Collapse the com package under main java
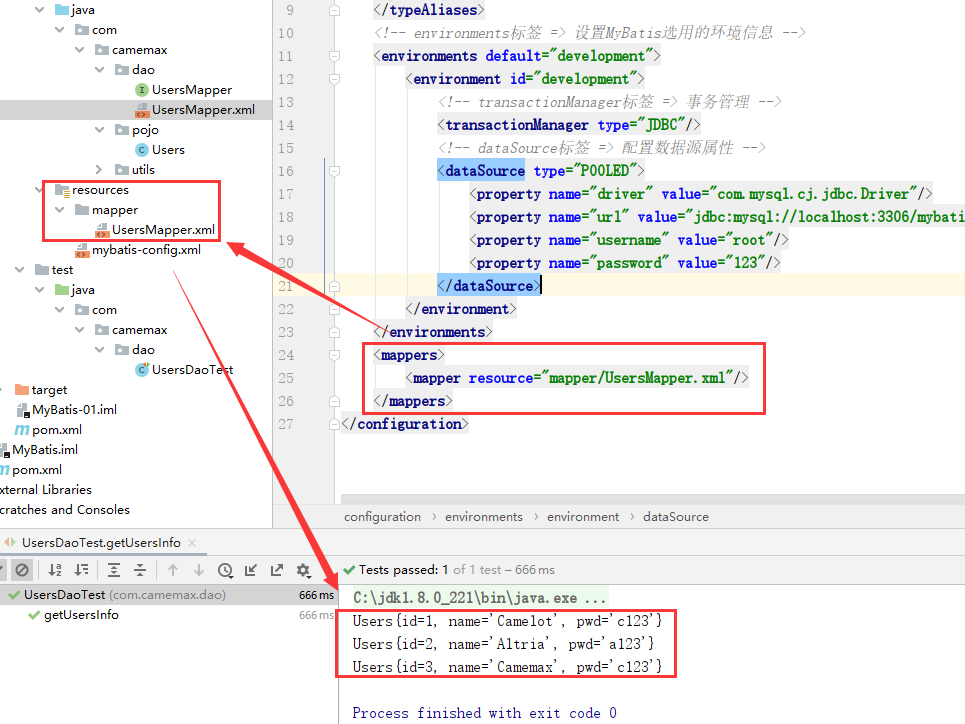The width and height of the screenshot is (965, 724). coord(60,30)
